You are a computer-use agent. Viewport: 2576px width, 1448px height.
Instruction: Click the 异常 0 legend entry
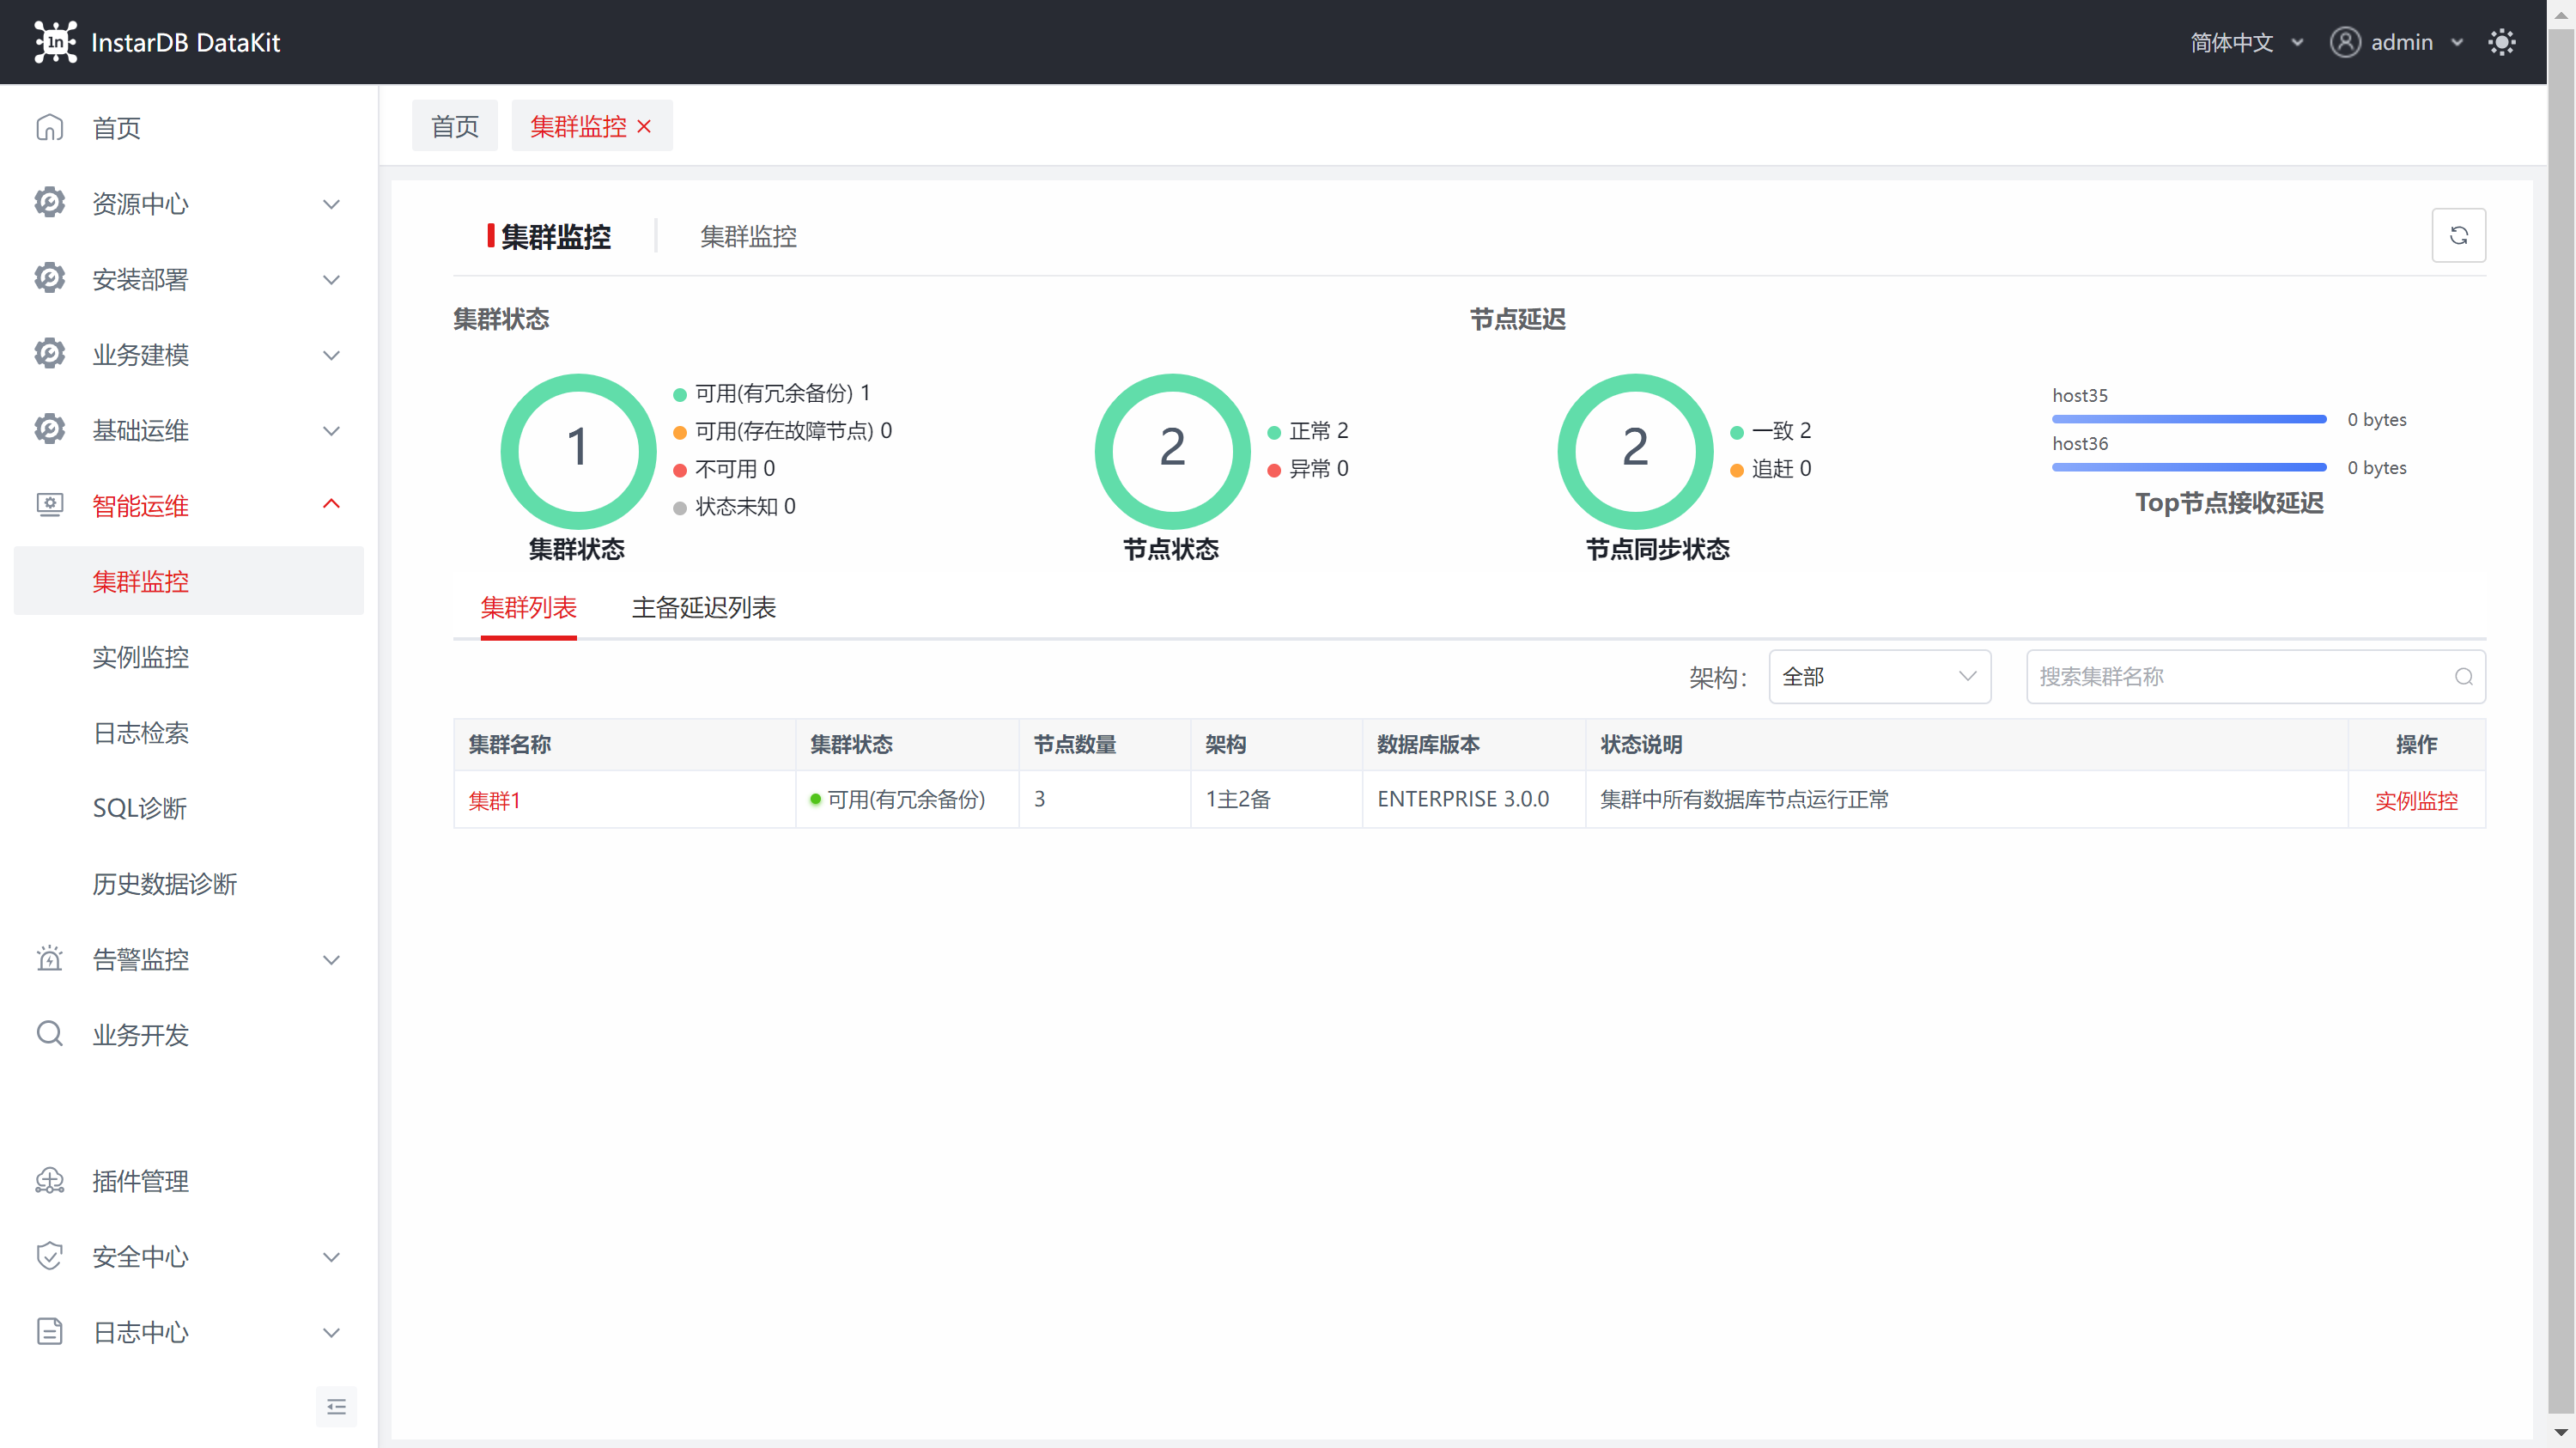point(1308,469)
